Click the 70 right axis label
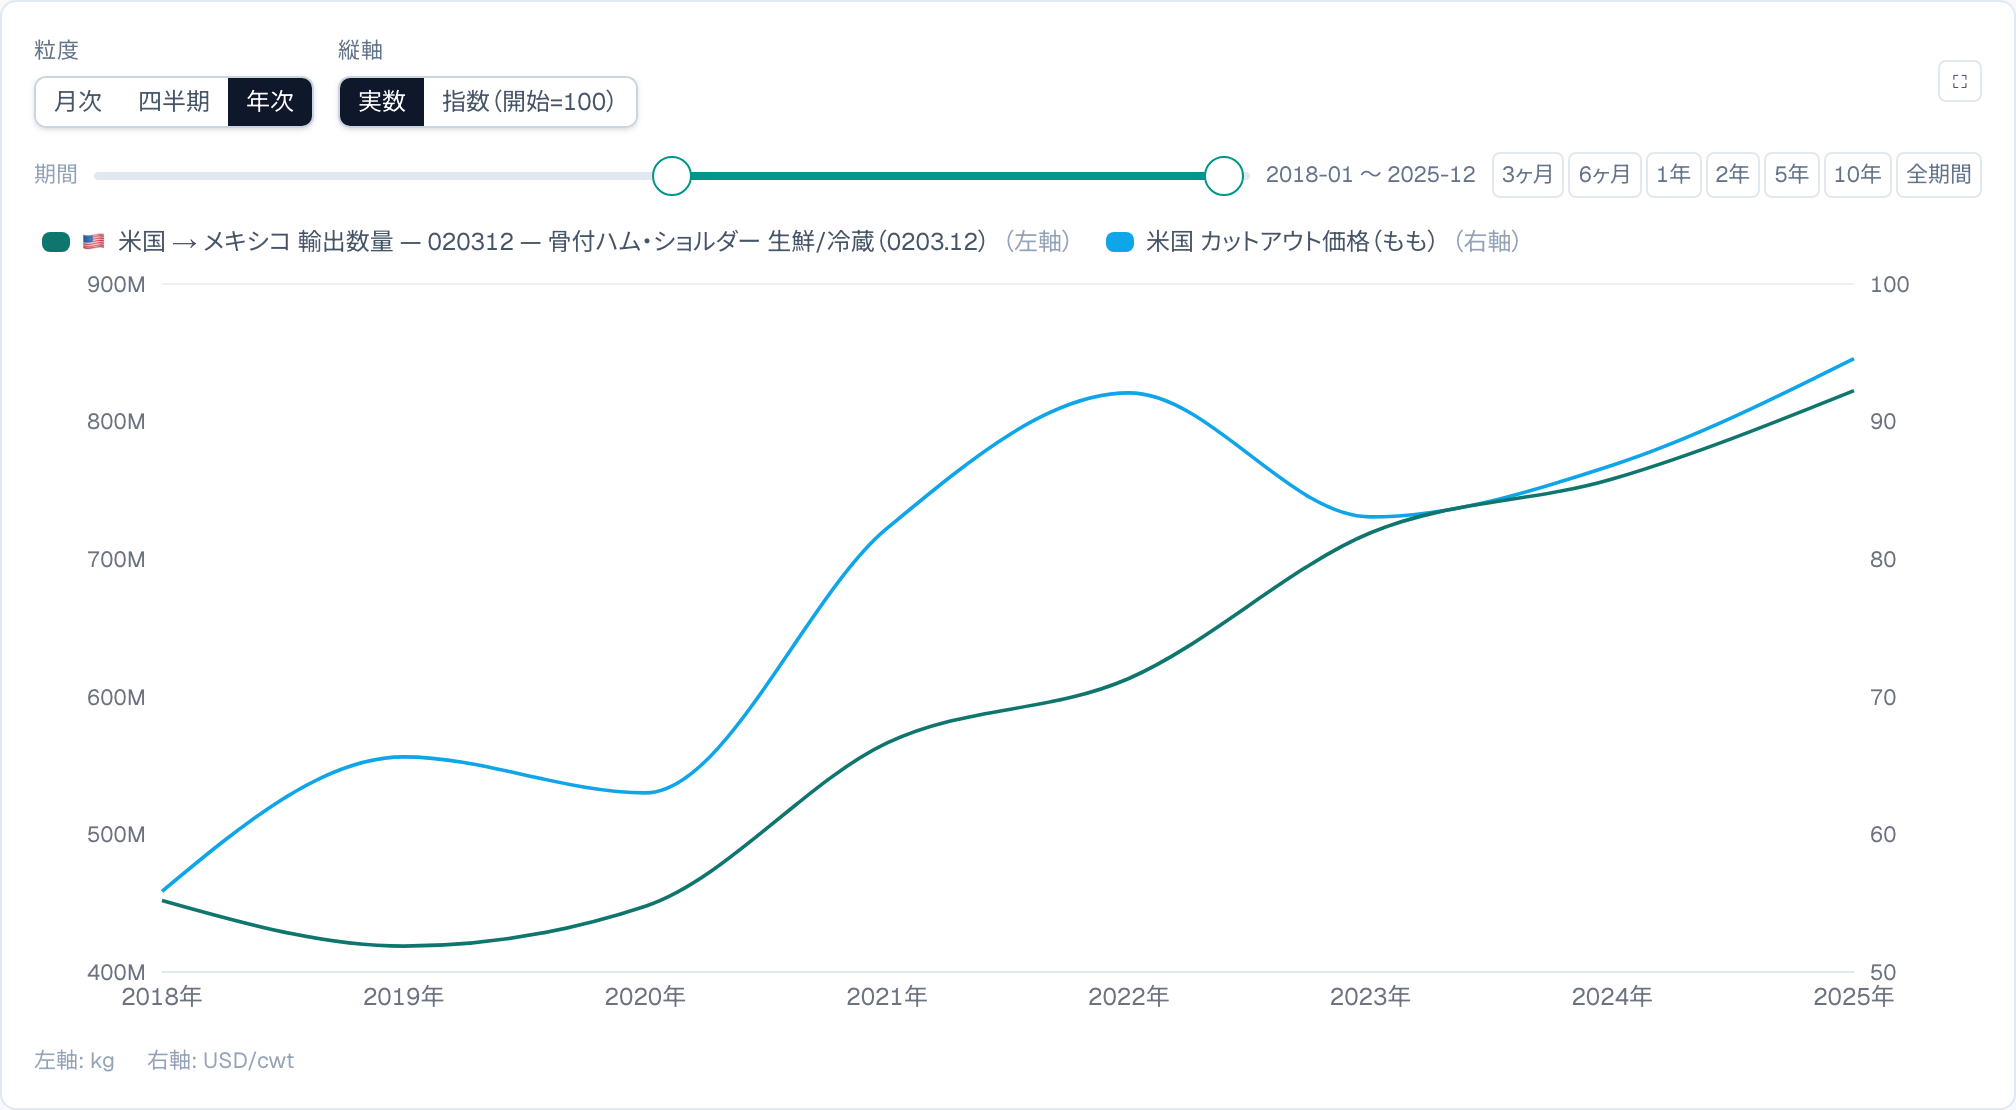This screenshot has width=2016, height=1110. tap(1883, 698)
